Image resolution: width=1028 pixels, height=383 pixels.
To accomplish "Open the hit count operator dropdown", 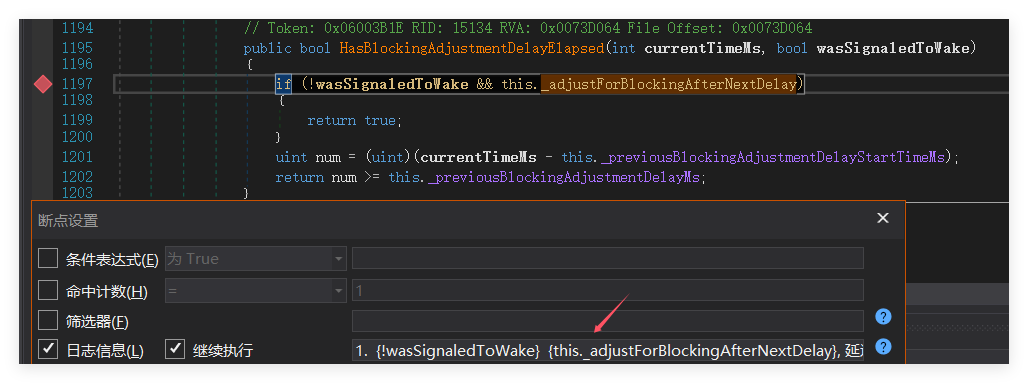I will click(x=256, y=290).
